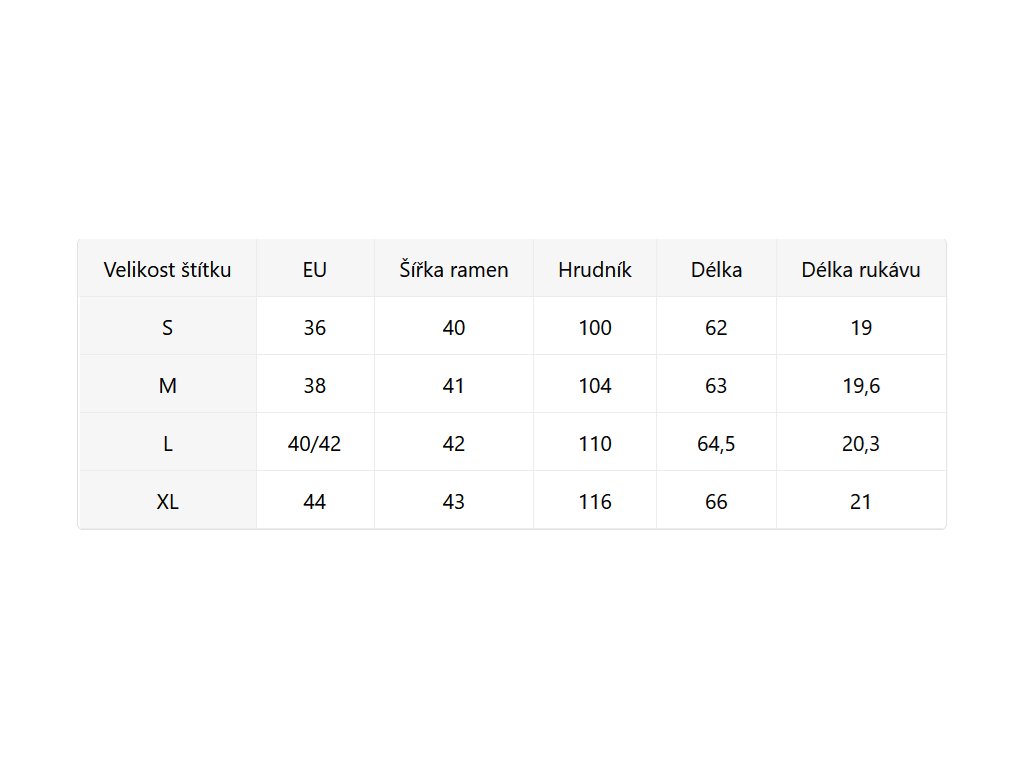
Task: Select the length value 63 cell
Action: pyautogui.click(x=716, y=385)
